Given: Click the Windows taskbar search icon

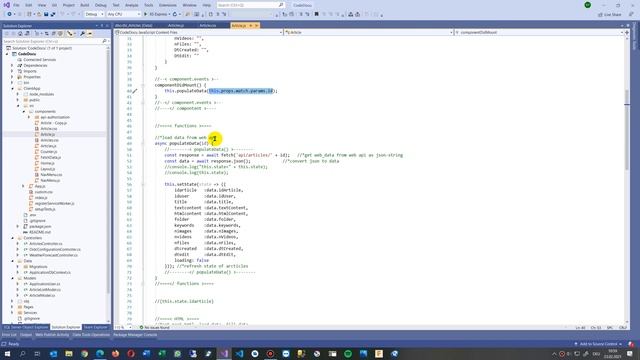Looking at the screenshot, I should click(22, 353).
